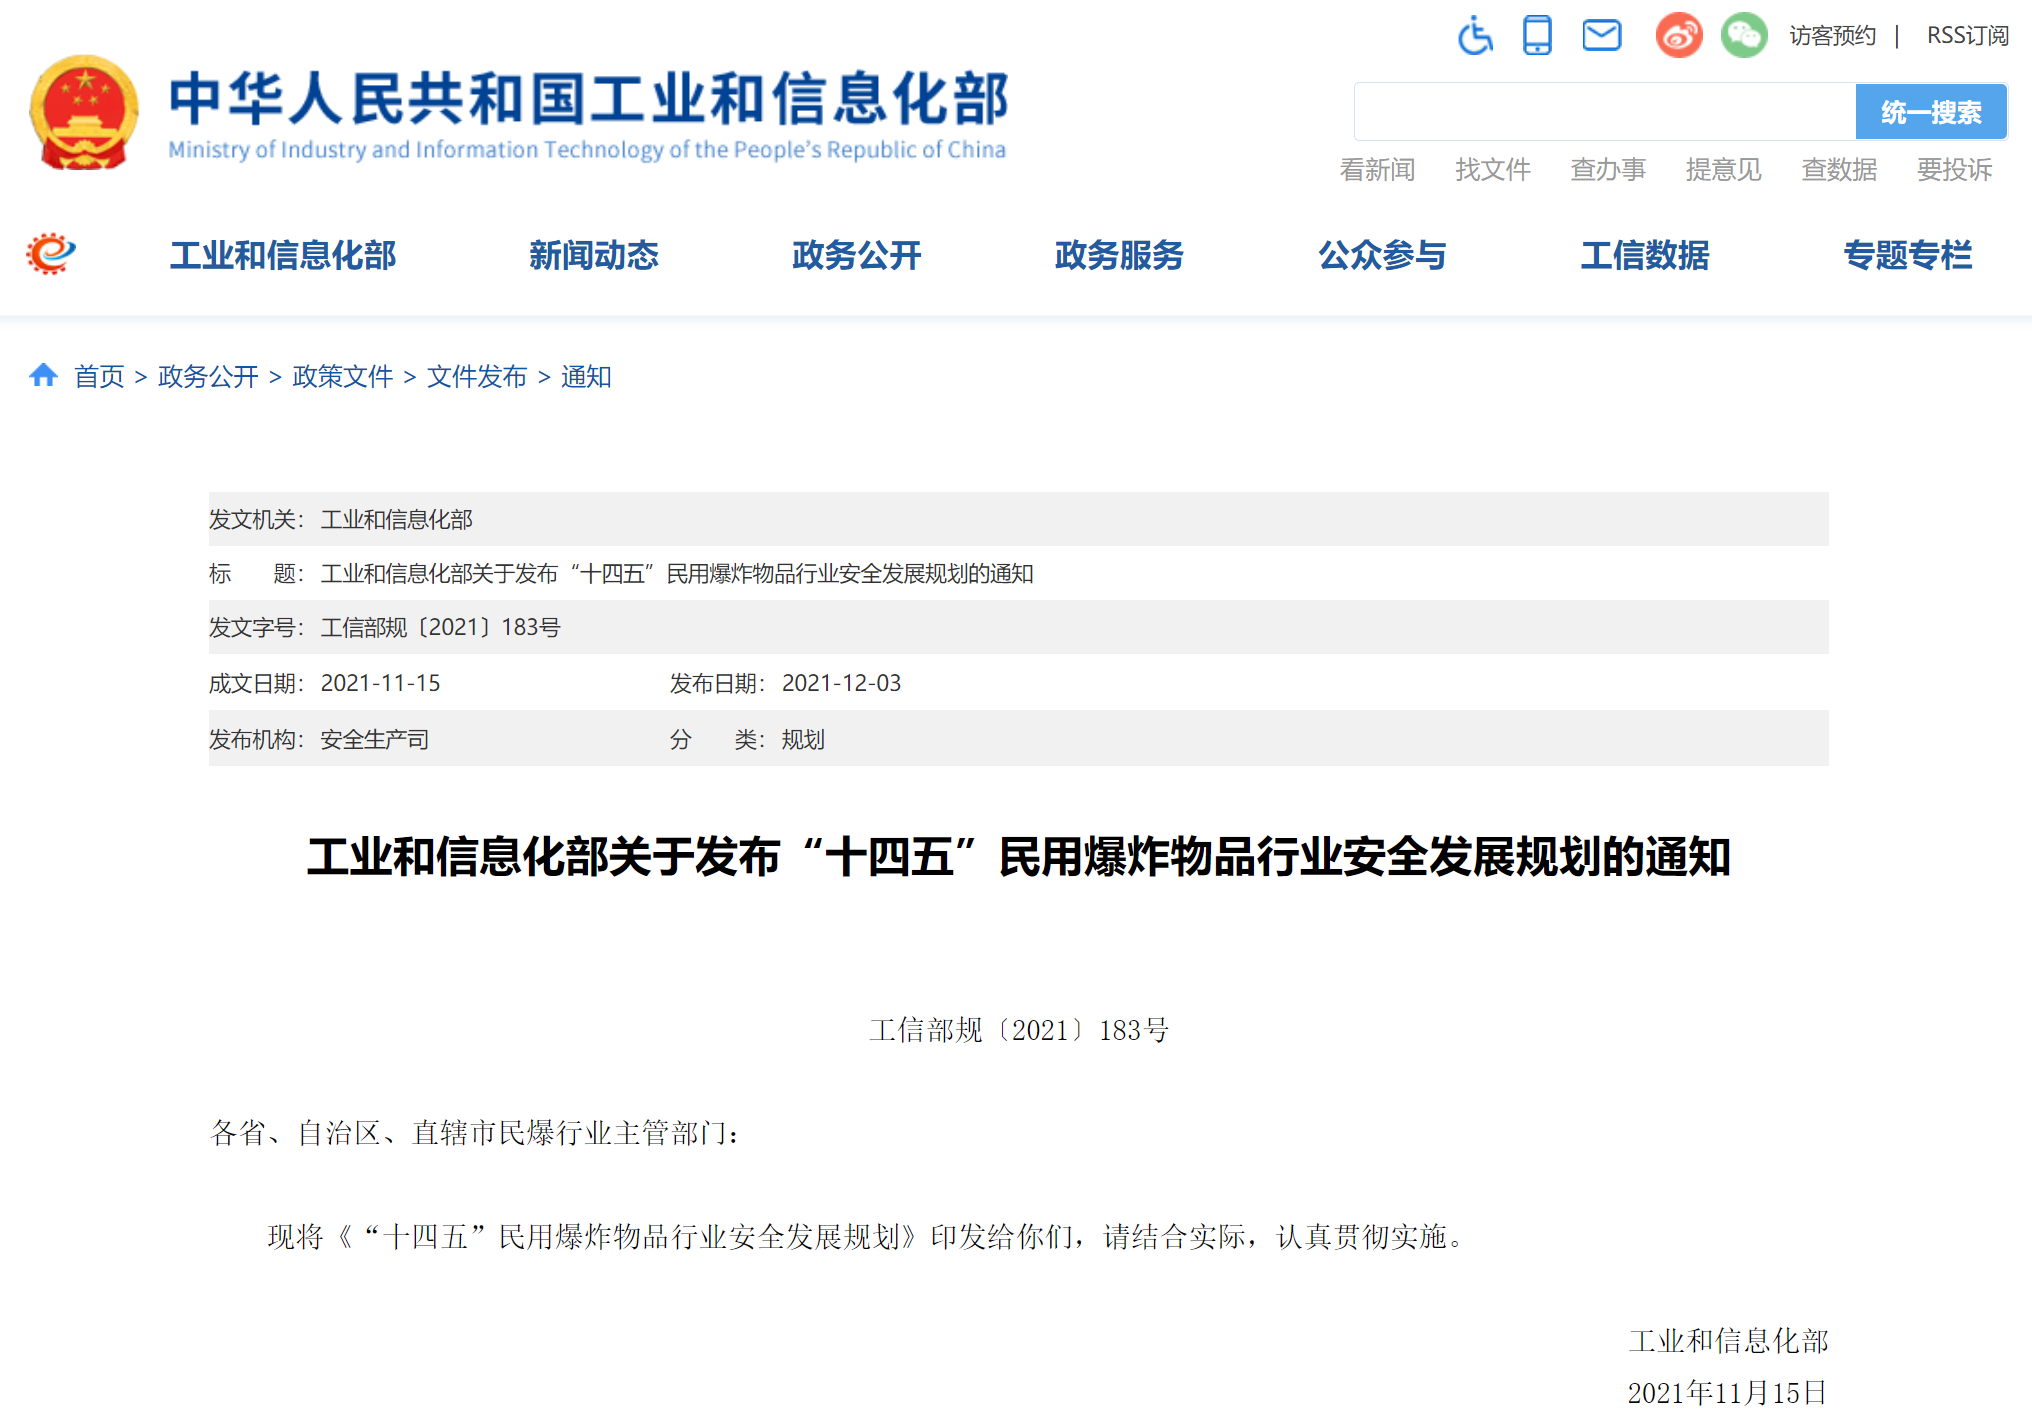Viewport: 2032px width, 1412px height.
Task: Click the salutation line 各省、自治区、直辖市
Action: tap(476, 1133)
